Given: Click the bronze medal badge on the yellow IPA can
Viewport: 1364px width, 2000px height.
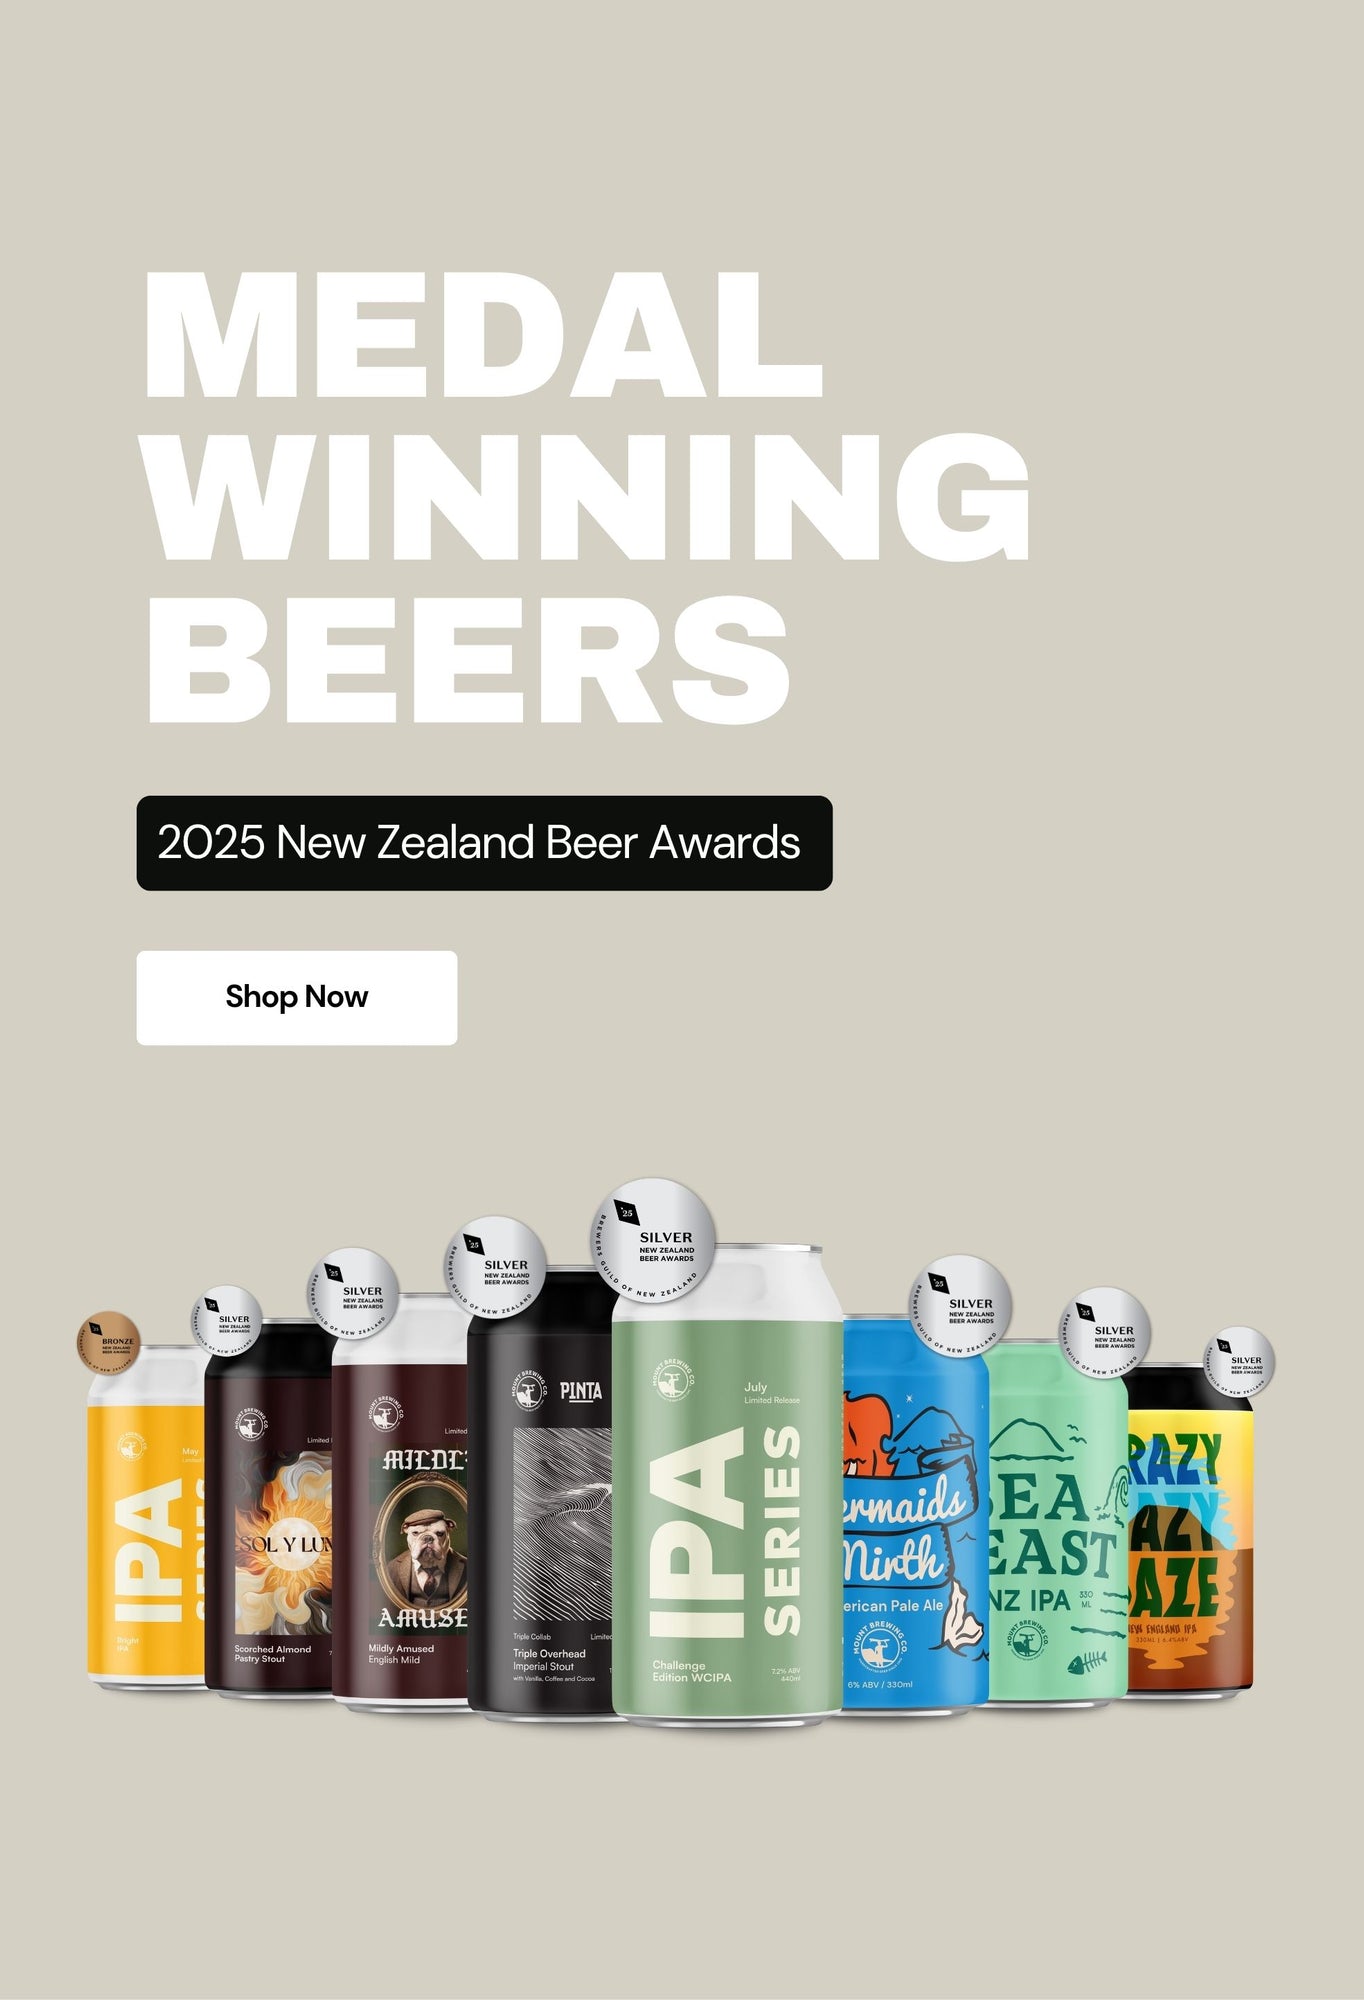Looking at the screenshot, I should [109, 1342].
